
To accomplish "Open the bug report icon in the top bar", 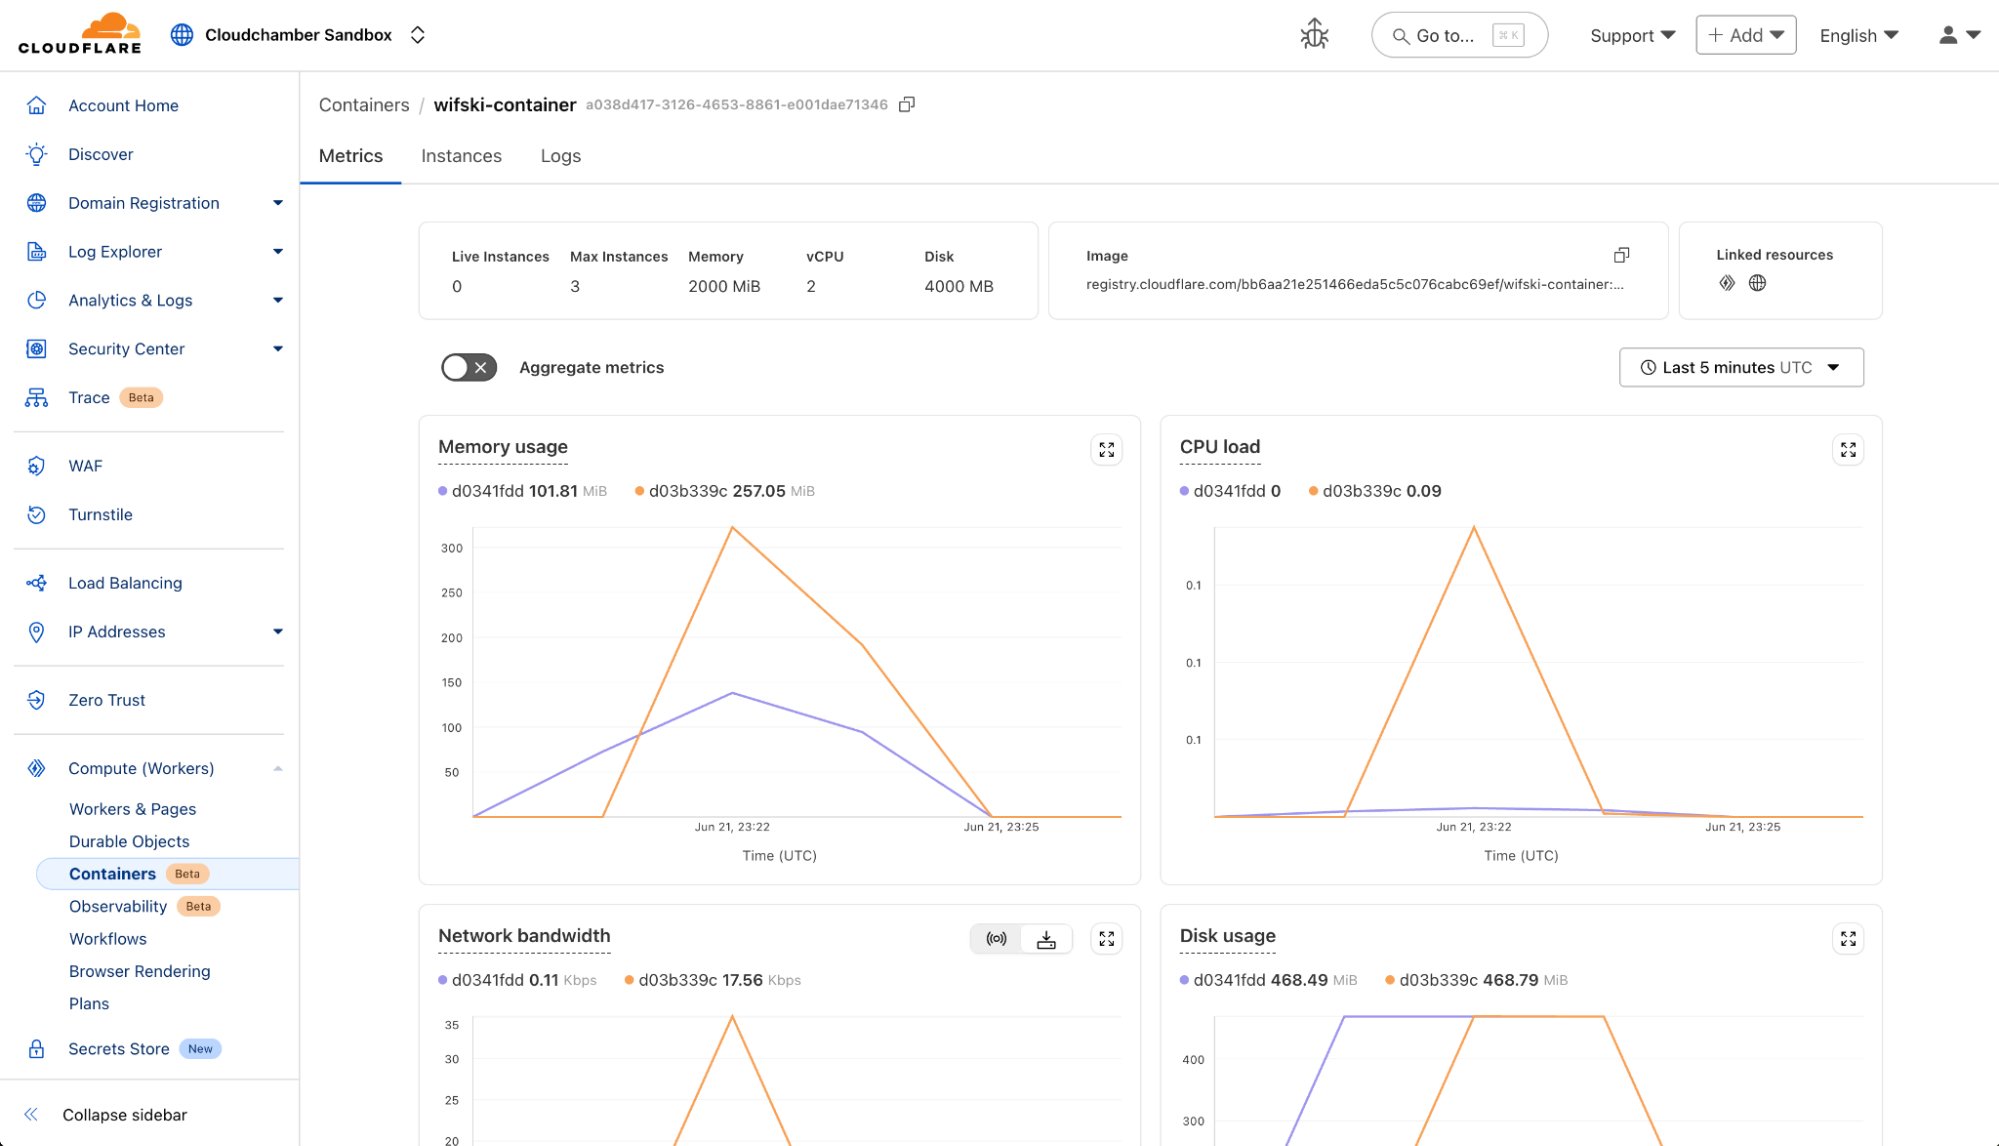I will click(x=1313, y=33).
